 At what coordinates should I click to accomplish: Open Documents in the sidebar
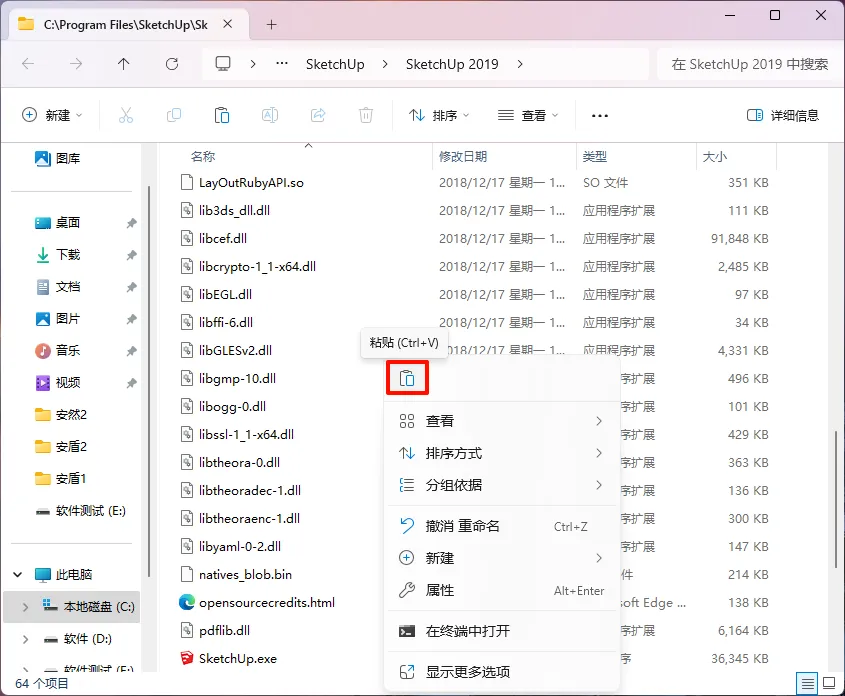tap(58, 287)
